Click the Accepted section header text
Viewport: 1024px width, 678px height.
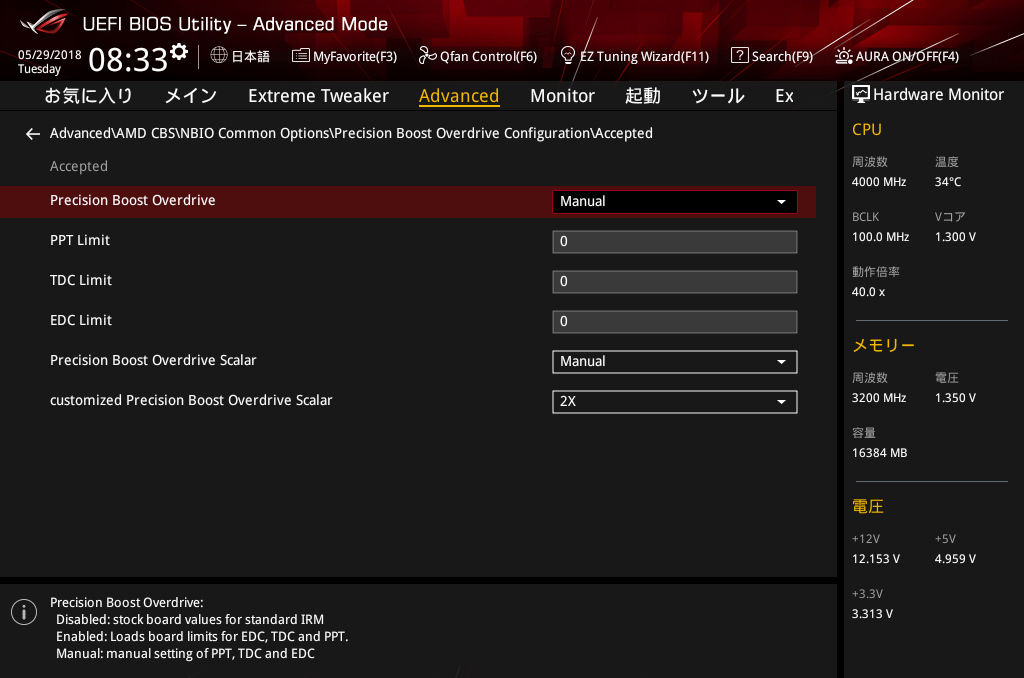79,167
